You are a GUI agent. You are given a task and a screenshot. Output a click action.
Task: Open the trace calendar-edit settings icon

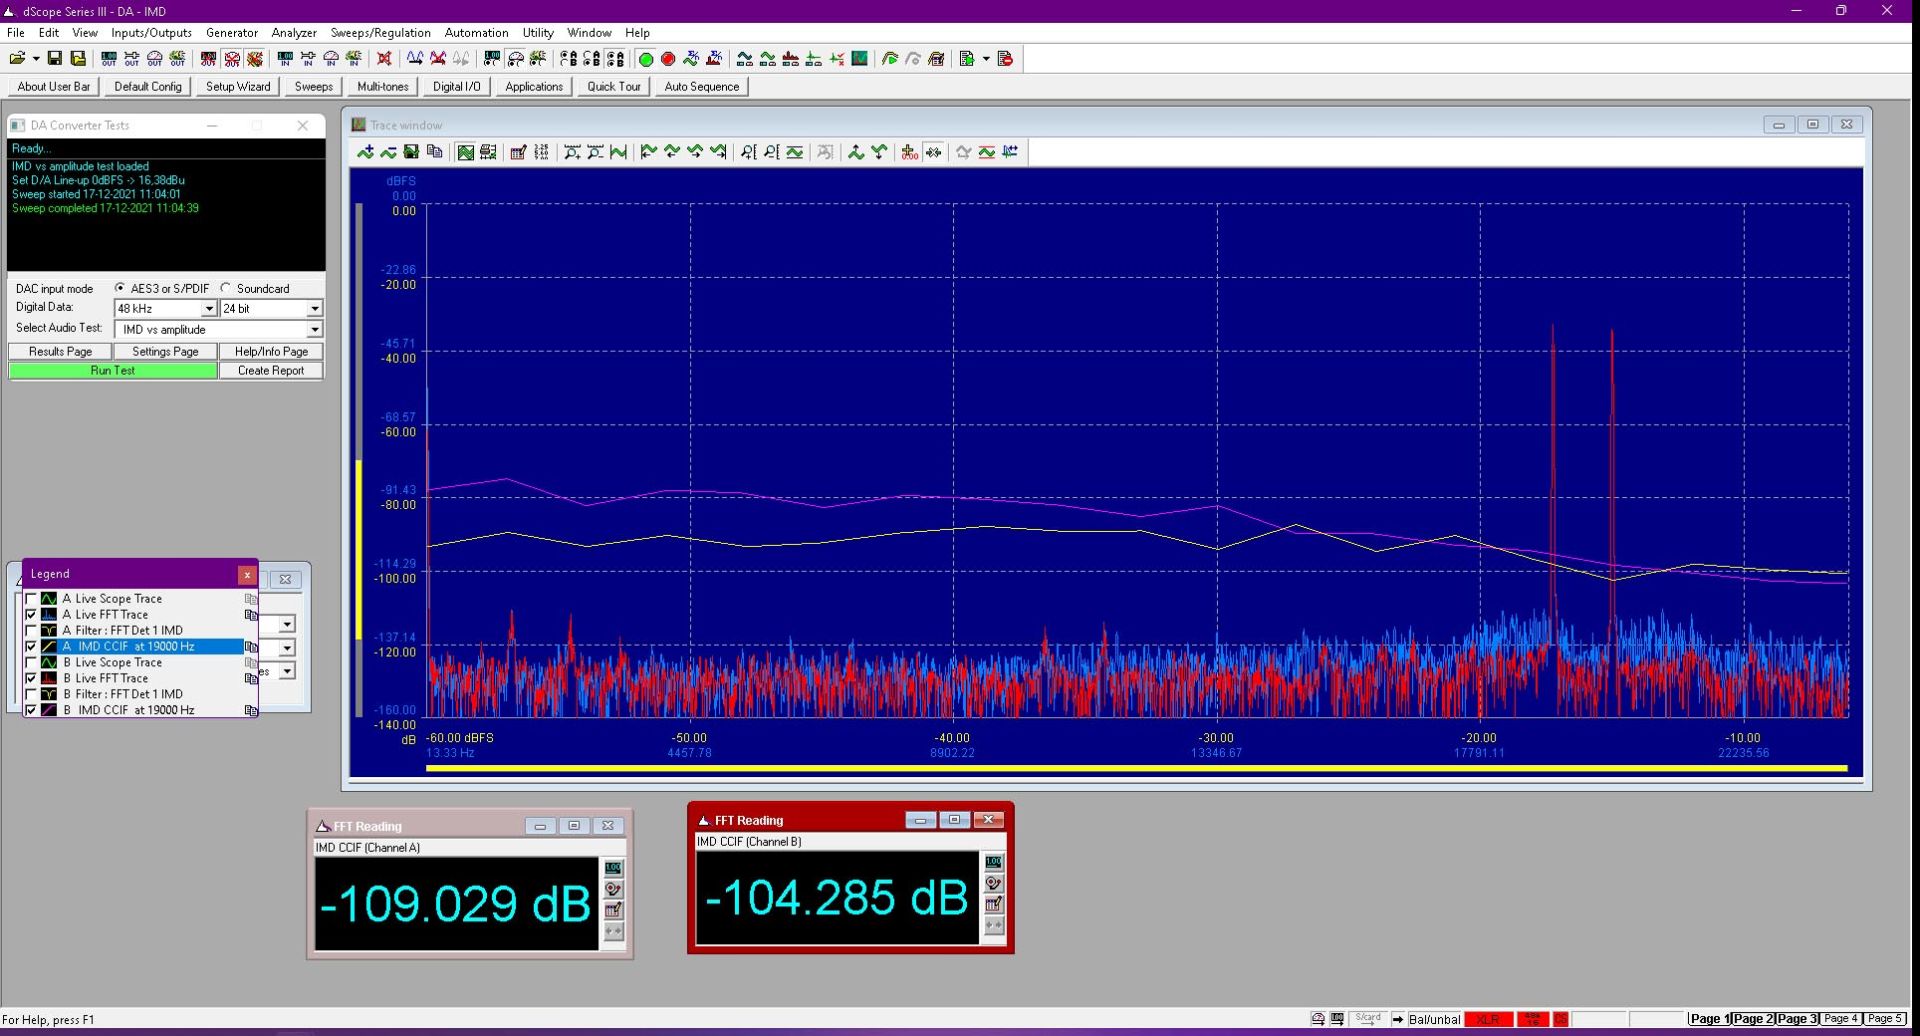click(518, 152)
